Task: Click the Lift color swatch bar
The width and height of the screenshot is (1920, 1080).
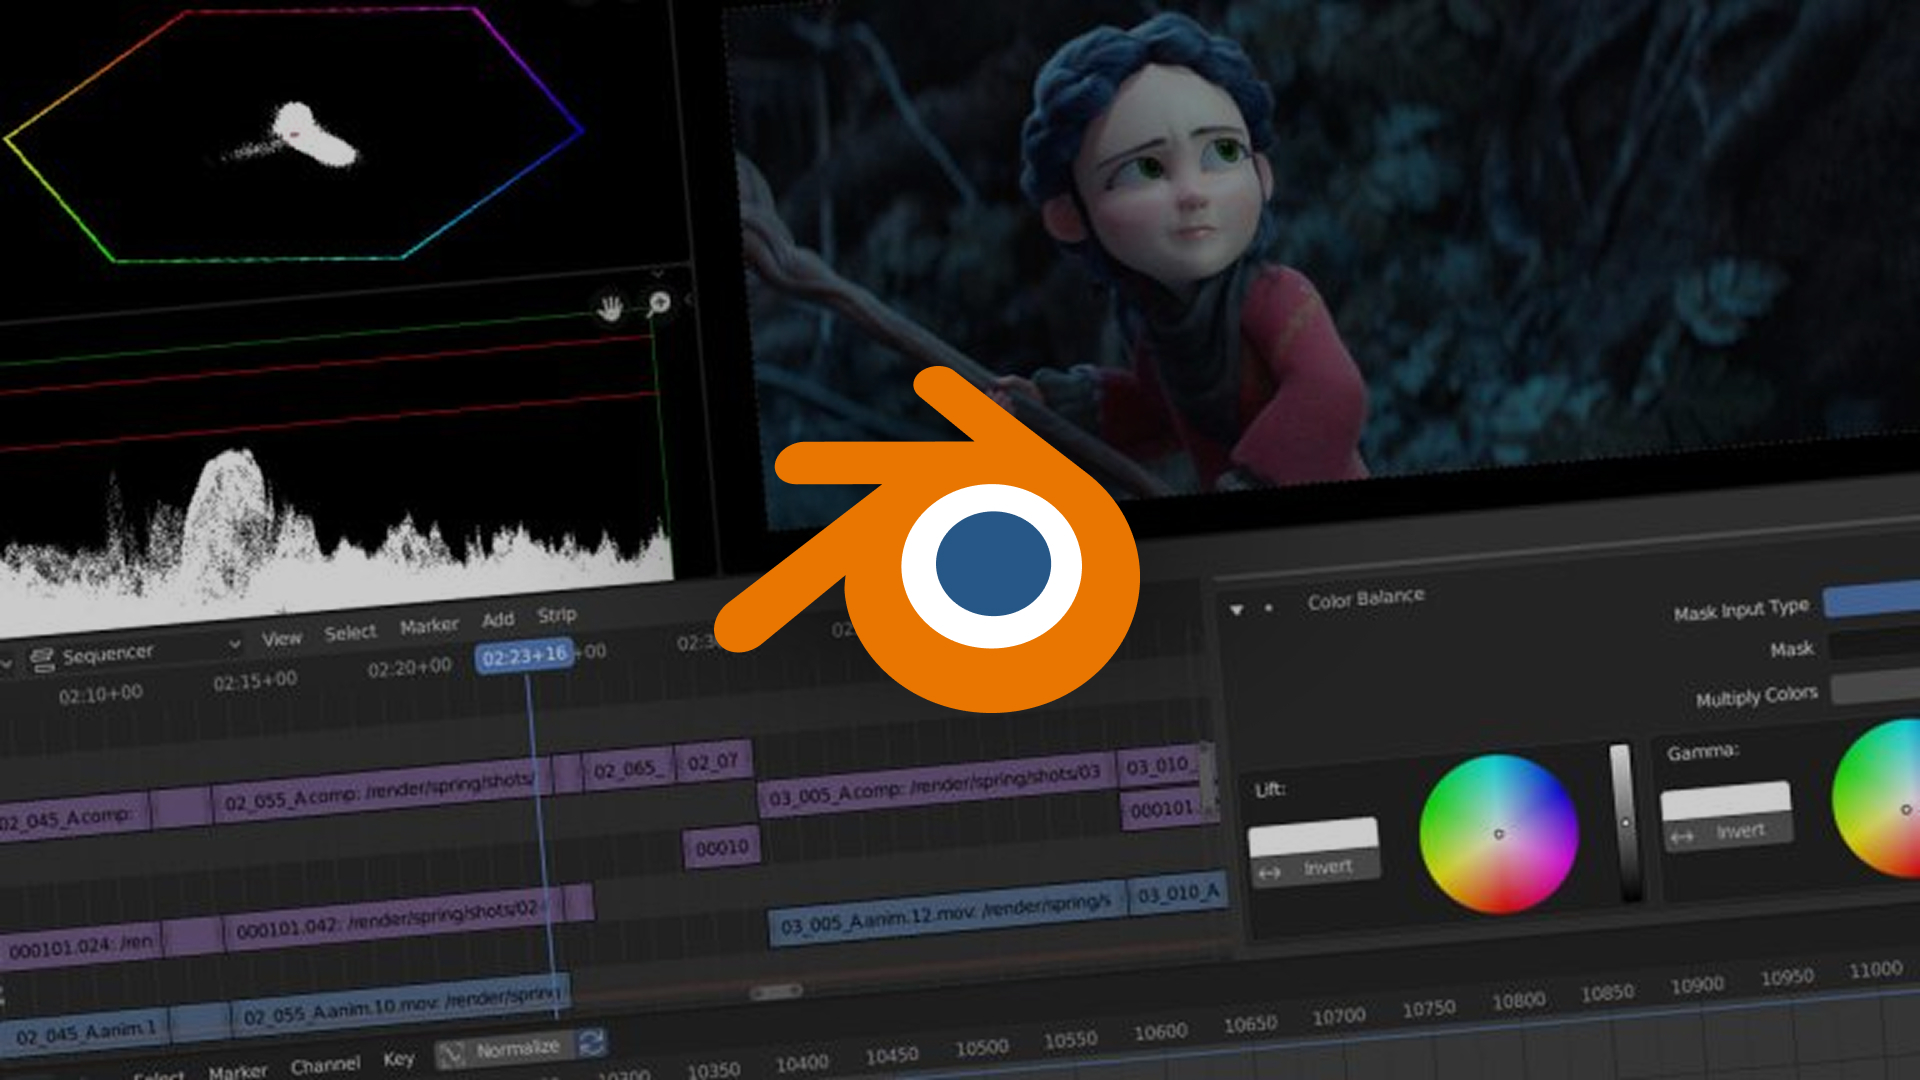Action: click(x=1313, y=836)
